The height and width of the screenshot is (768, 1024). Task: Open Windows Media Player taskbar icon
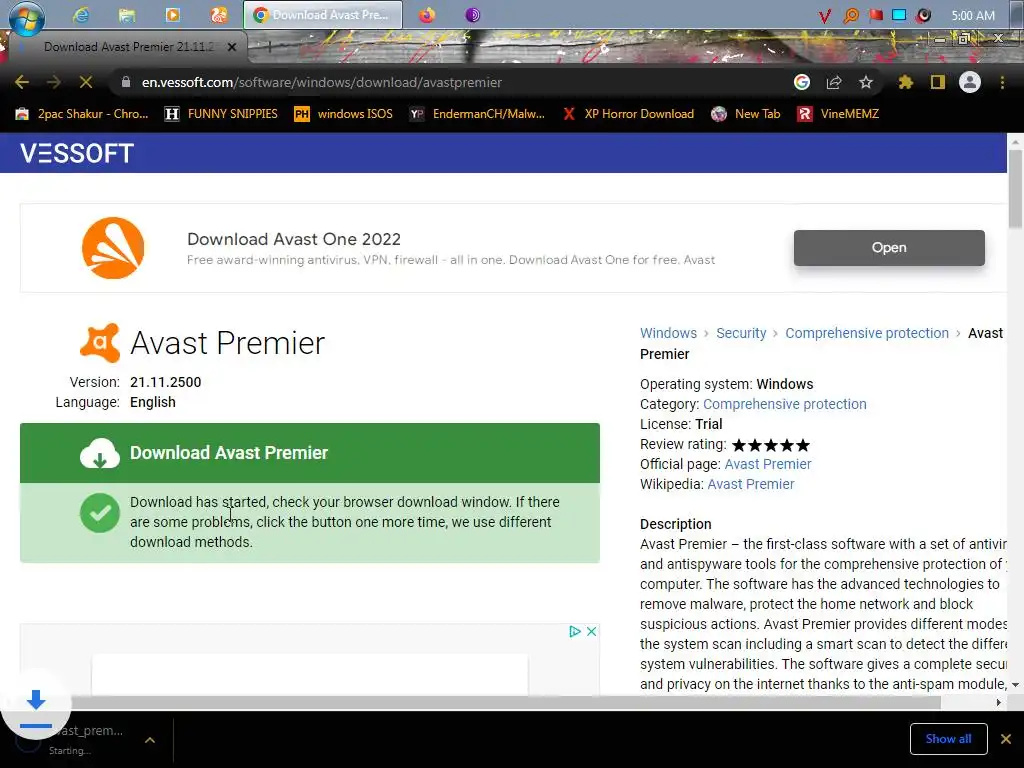[x=172, y=14]
